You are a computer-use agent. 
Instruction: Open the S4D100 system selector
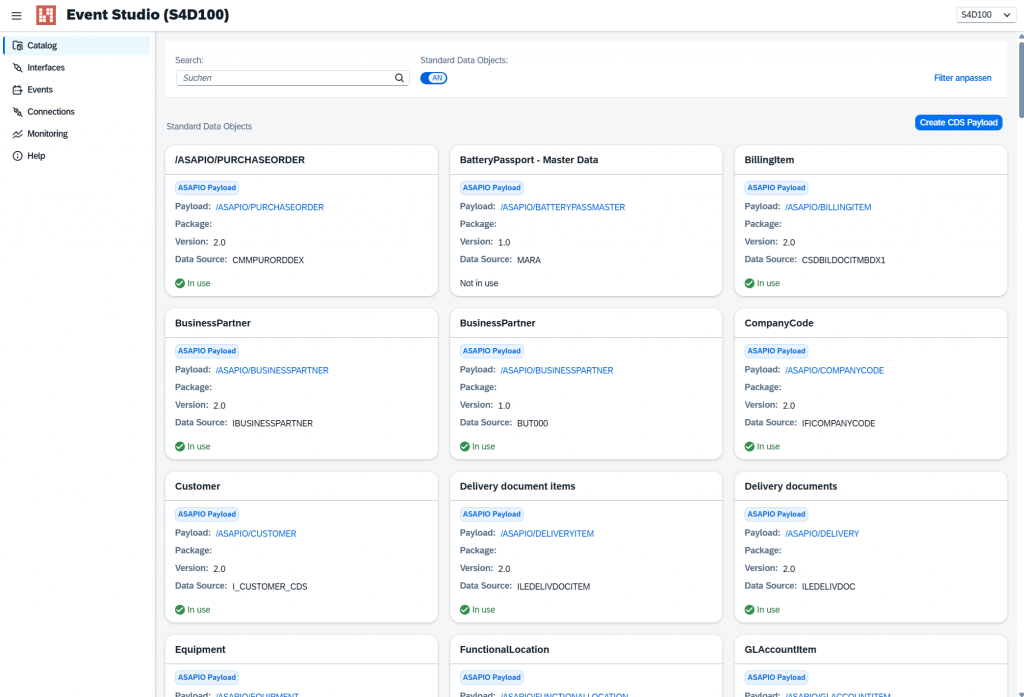click(985, 14)
